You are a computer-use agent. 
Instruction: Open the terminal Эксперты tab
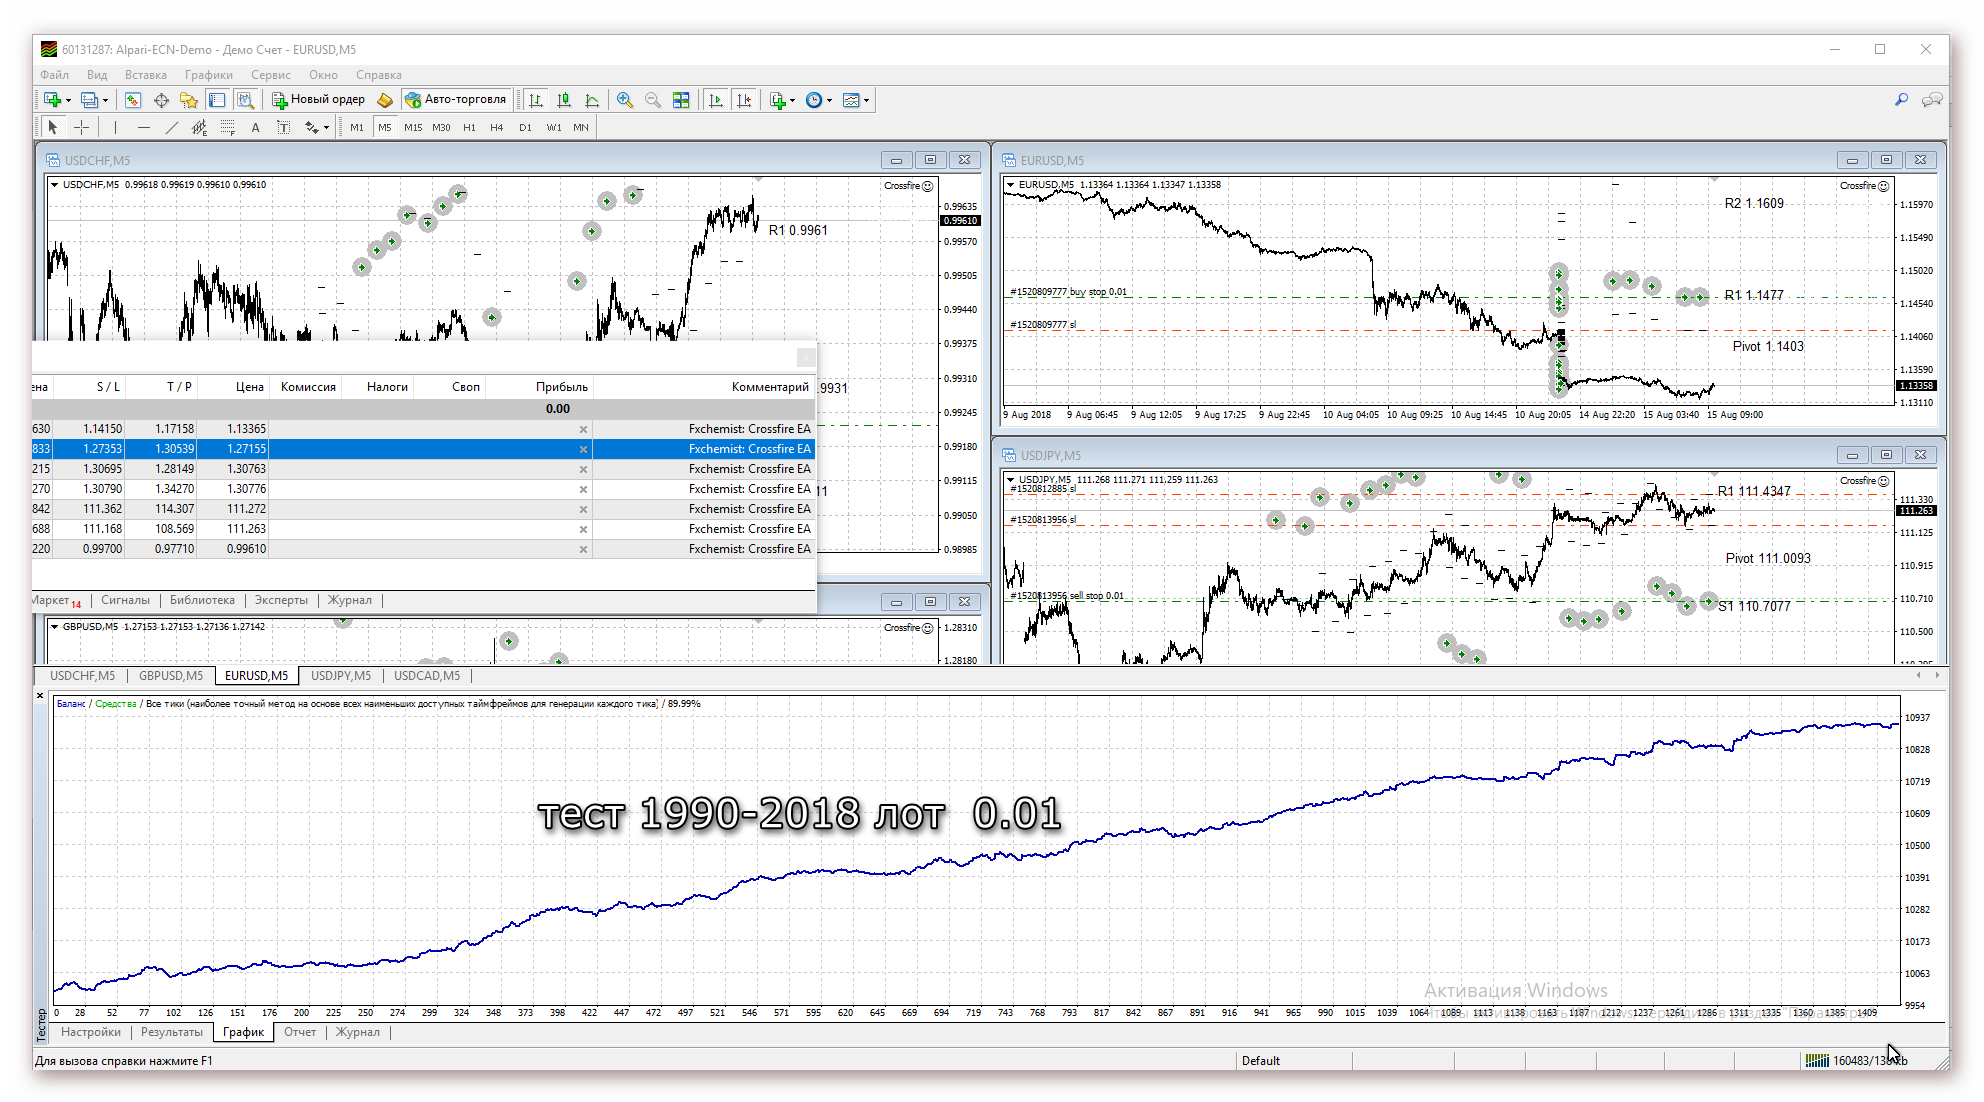point(281,600)
